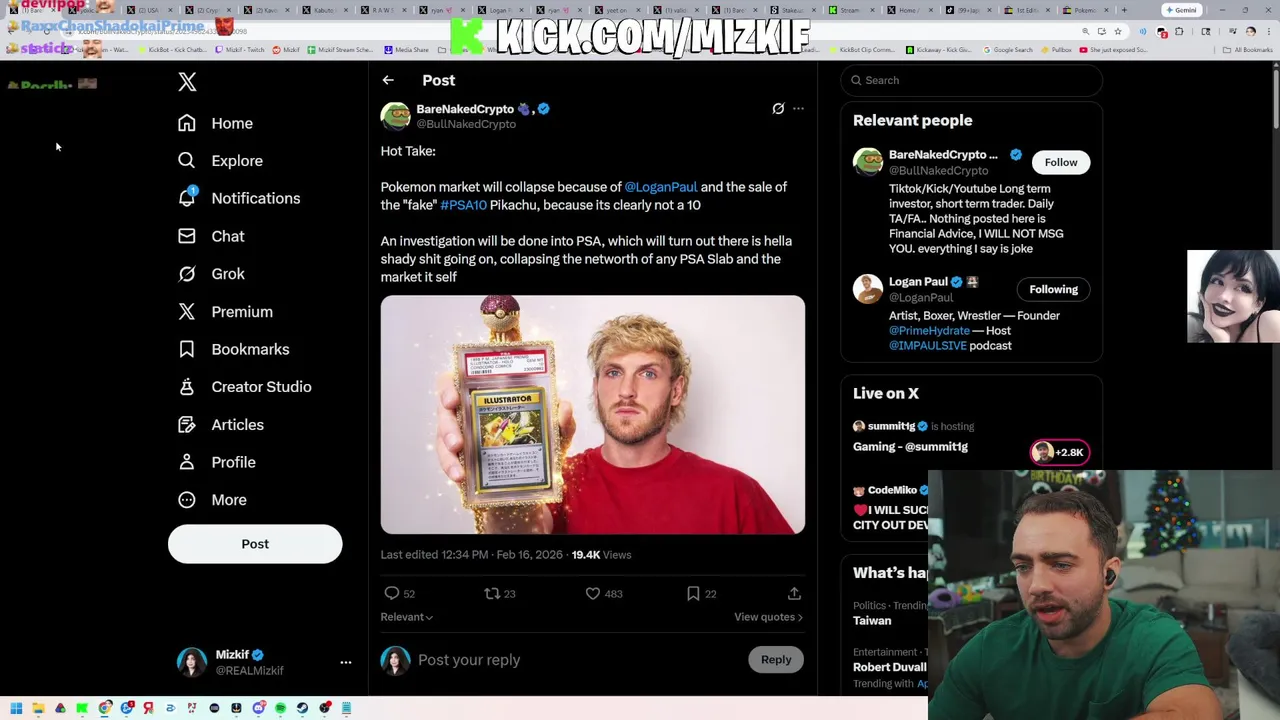The height and width of the screenshot is (720, 1280).
Task: Click the Grok icon on post header
Action: pos(778,108)
